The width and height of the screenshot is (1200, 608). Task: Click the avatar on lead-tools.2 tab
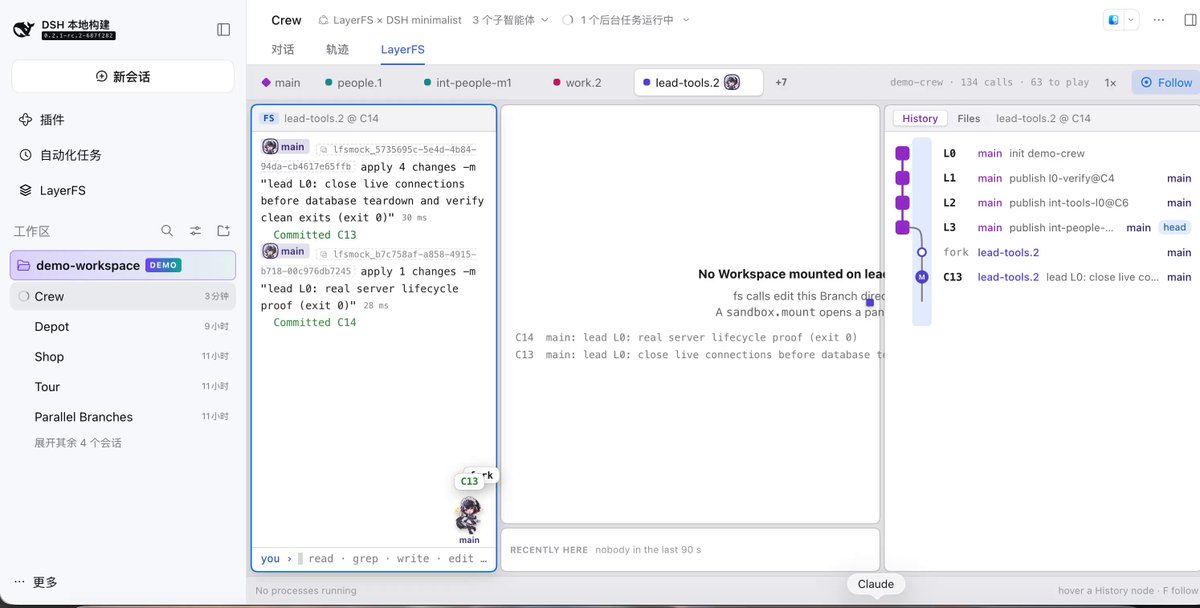(732, 83)
